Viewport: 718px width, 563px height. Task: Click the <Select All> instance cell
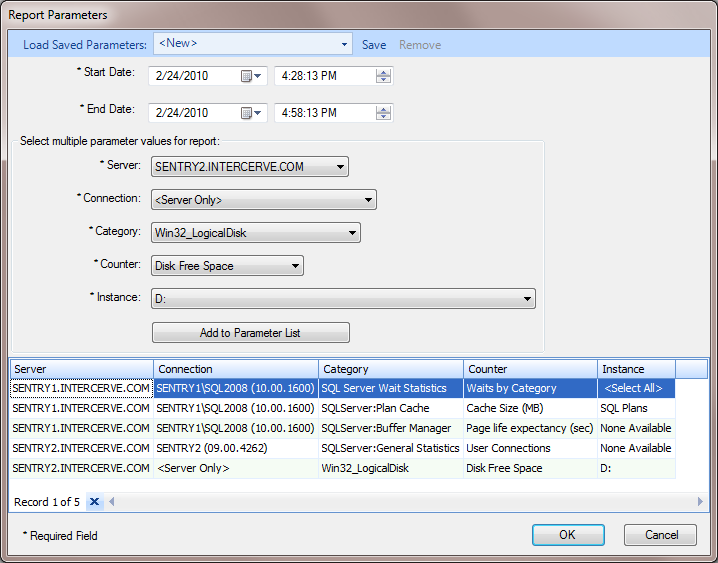pos(636,388)
